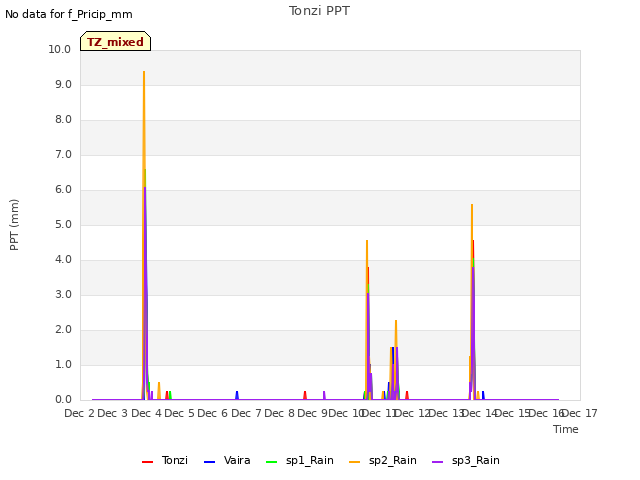Screen dimensions: 640x480
Task: Click the orange peak at 2.3 mm
Action: pos(396,321)
